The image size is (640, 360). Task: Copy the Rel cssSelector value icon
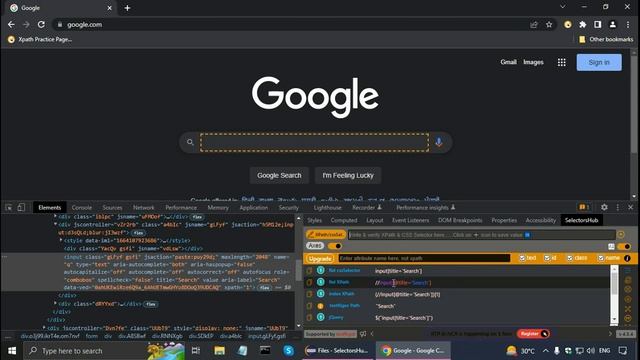pos(309,271)
